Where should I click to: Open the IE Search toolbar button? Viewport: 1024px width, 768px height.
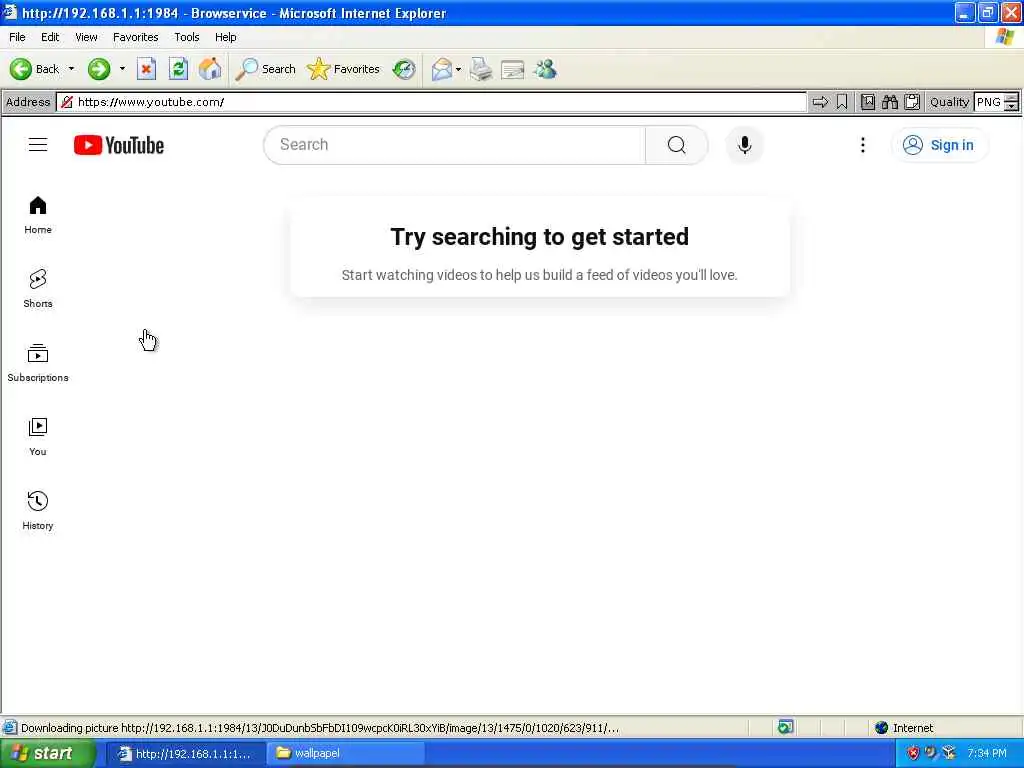click(266, 69)
